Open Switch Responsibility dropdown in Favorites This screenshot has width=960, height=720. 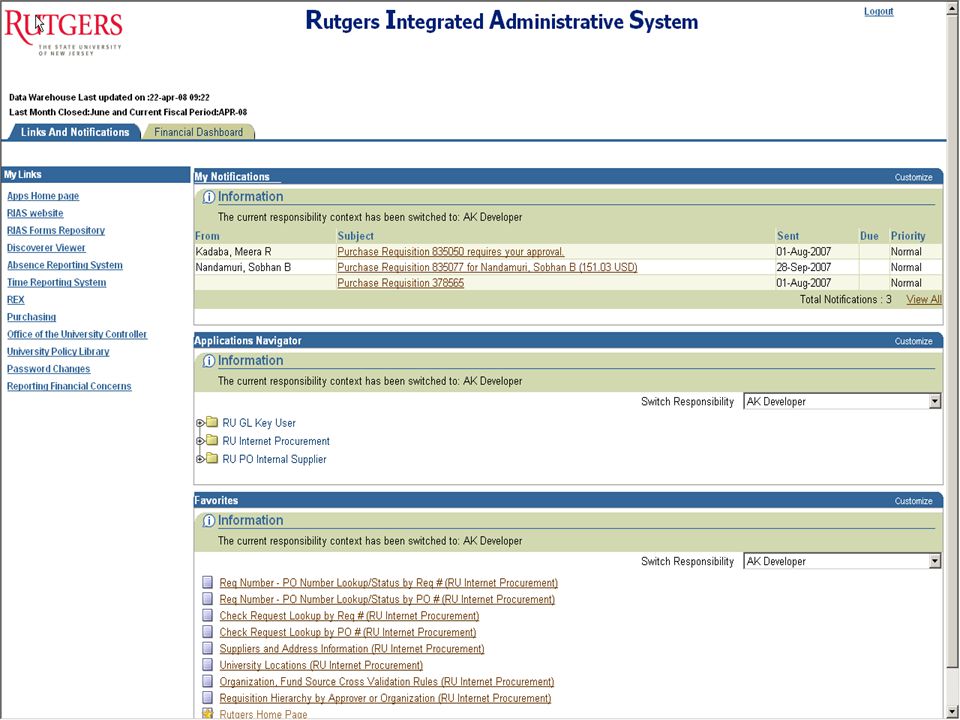point(842,561)
